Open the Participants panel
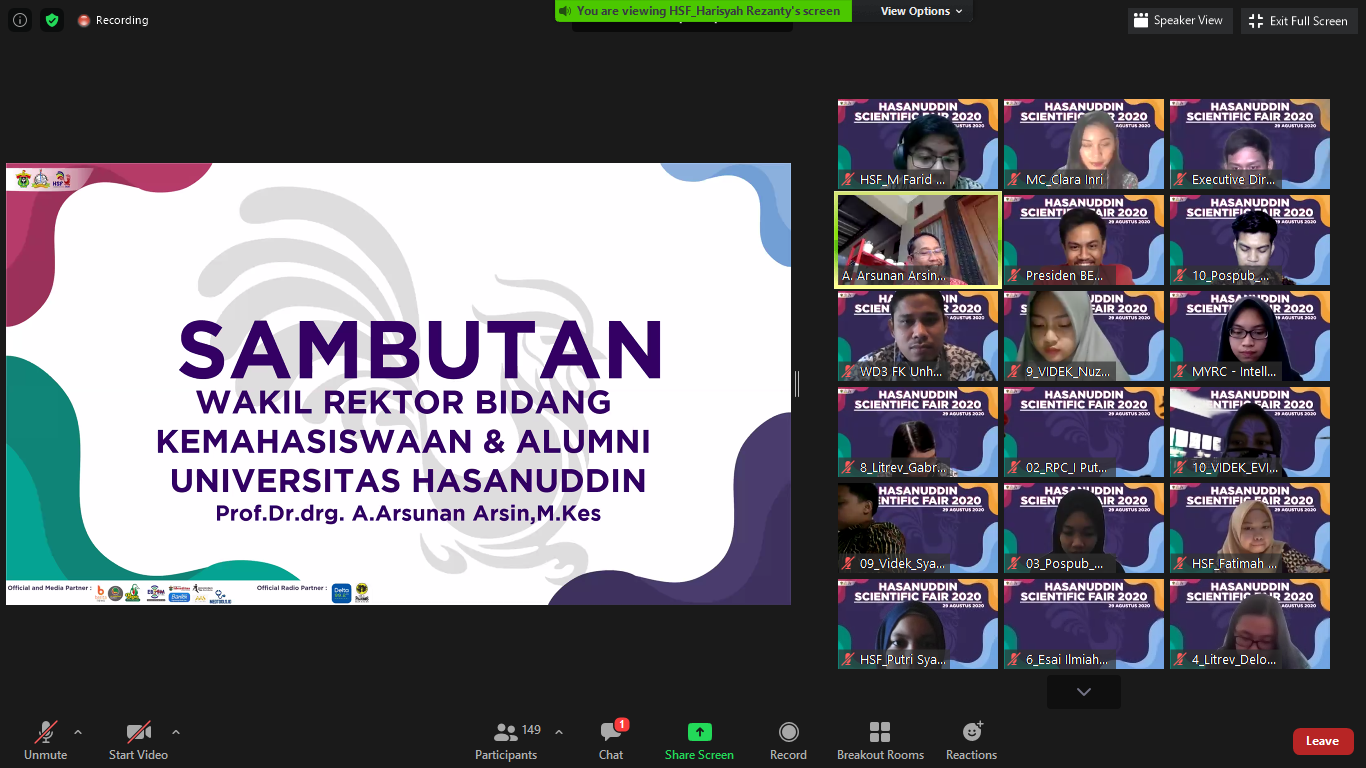 (x=508, y=741)
